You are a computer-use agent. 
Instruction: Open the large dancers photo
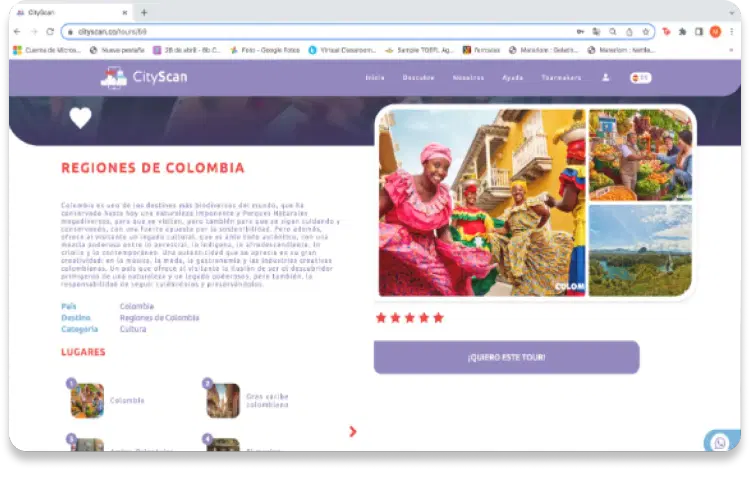click(482, 203)
